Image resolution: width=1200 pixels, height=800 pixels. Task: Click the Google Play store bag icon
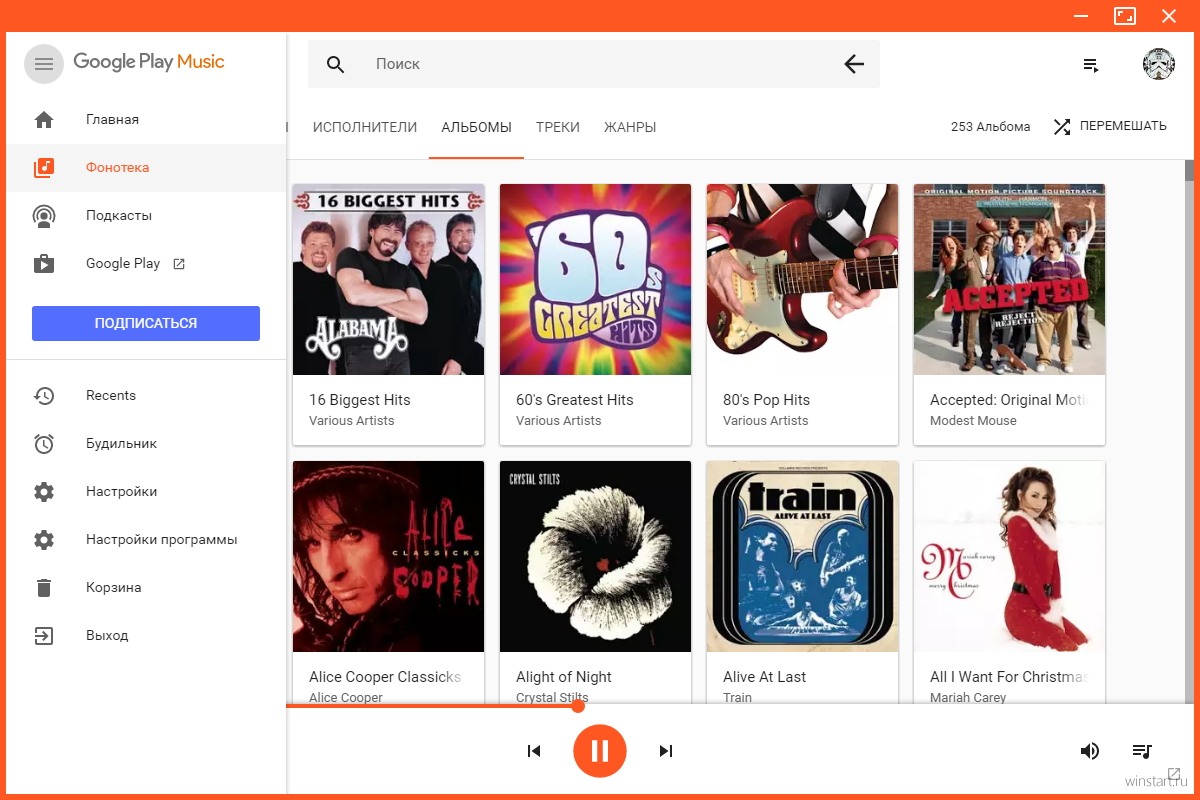tap(44, 264)
